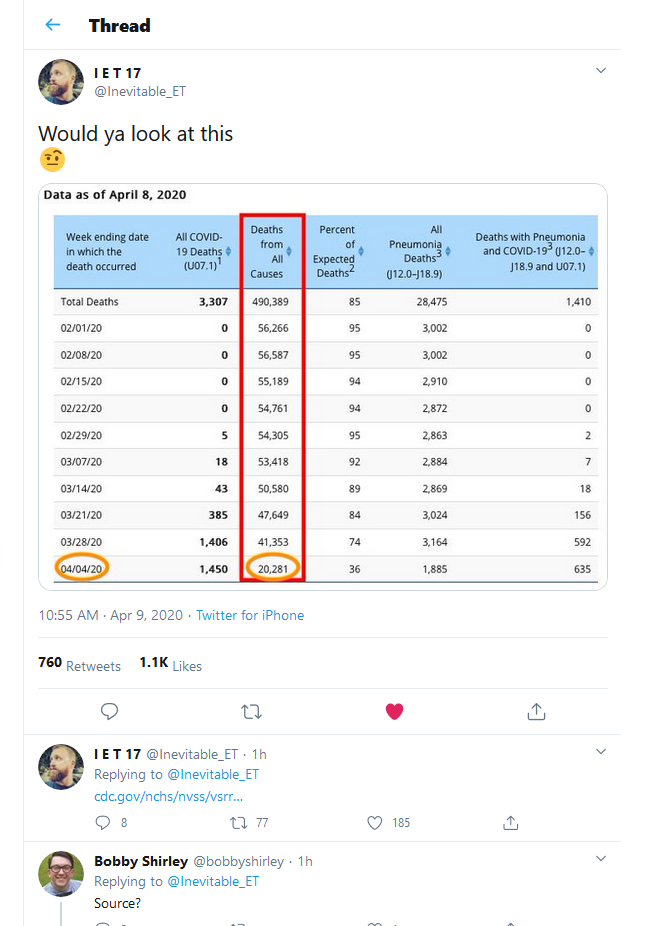
Task: Open I E T 17 profile avatar in main tweet
Action: point(61,82)
